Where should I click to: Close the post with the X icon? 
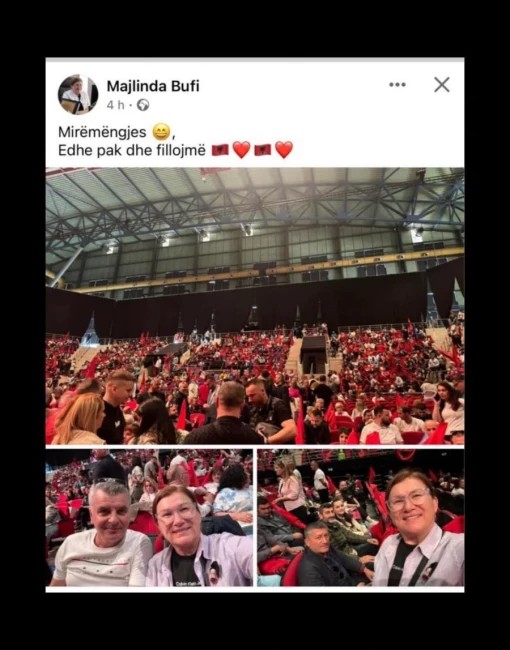(x=442, y=85)
